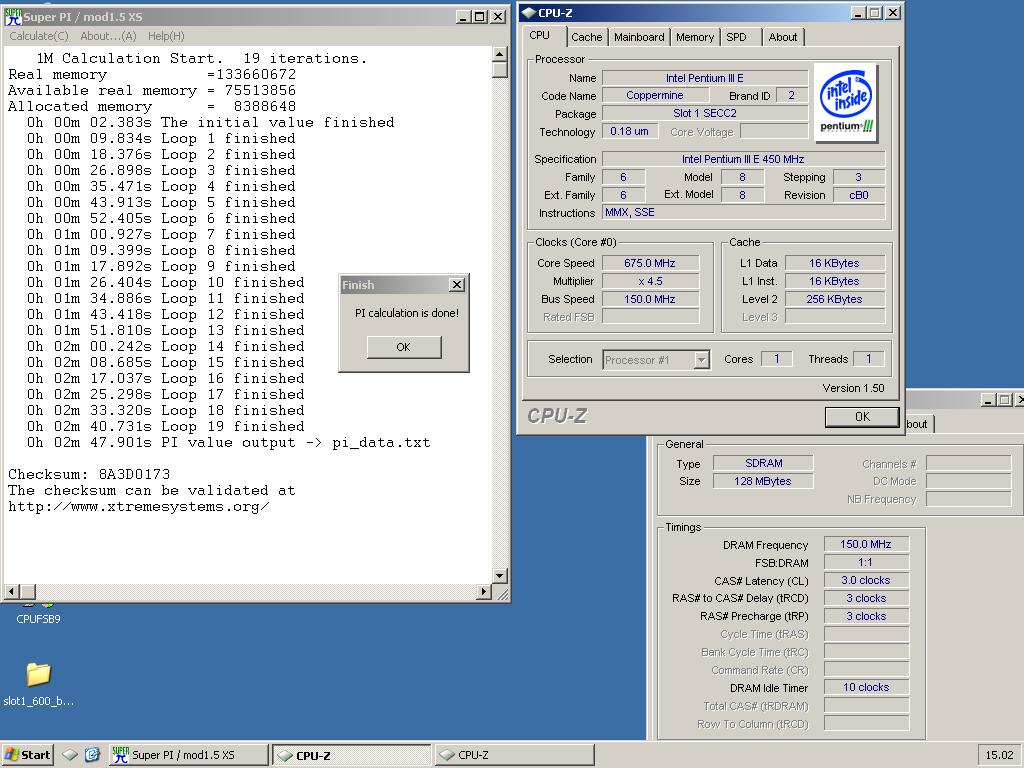
Task: Switch to the SPD tab in CPU-Z
Action: pos(736,37)
